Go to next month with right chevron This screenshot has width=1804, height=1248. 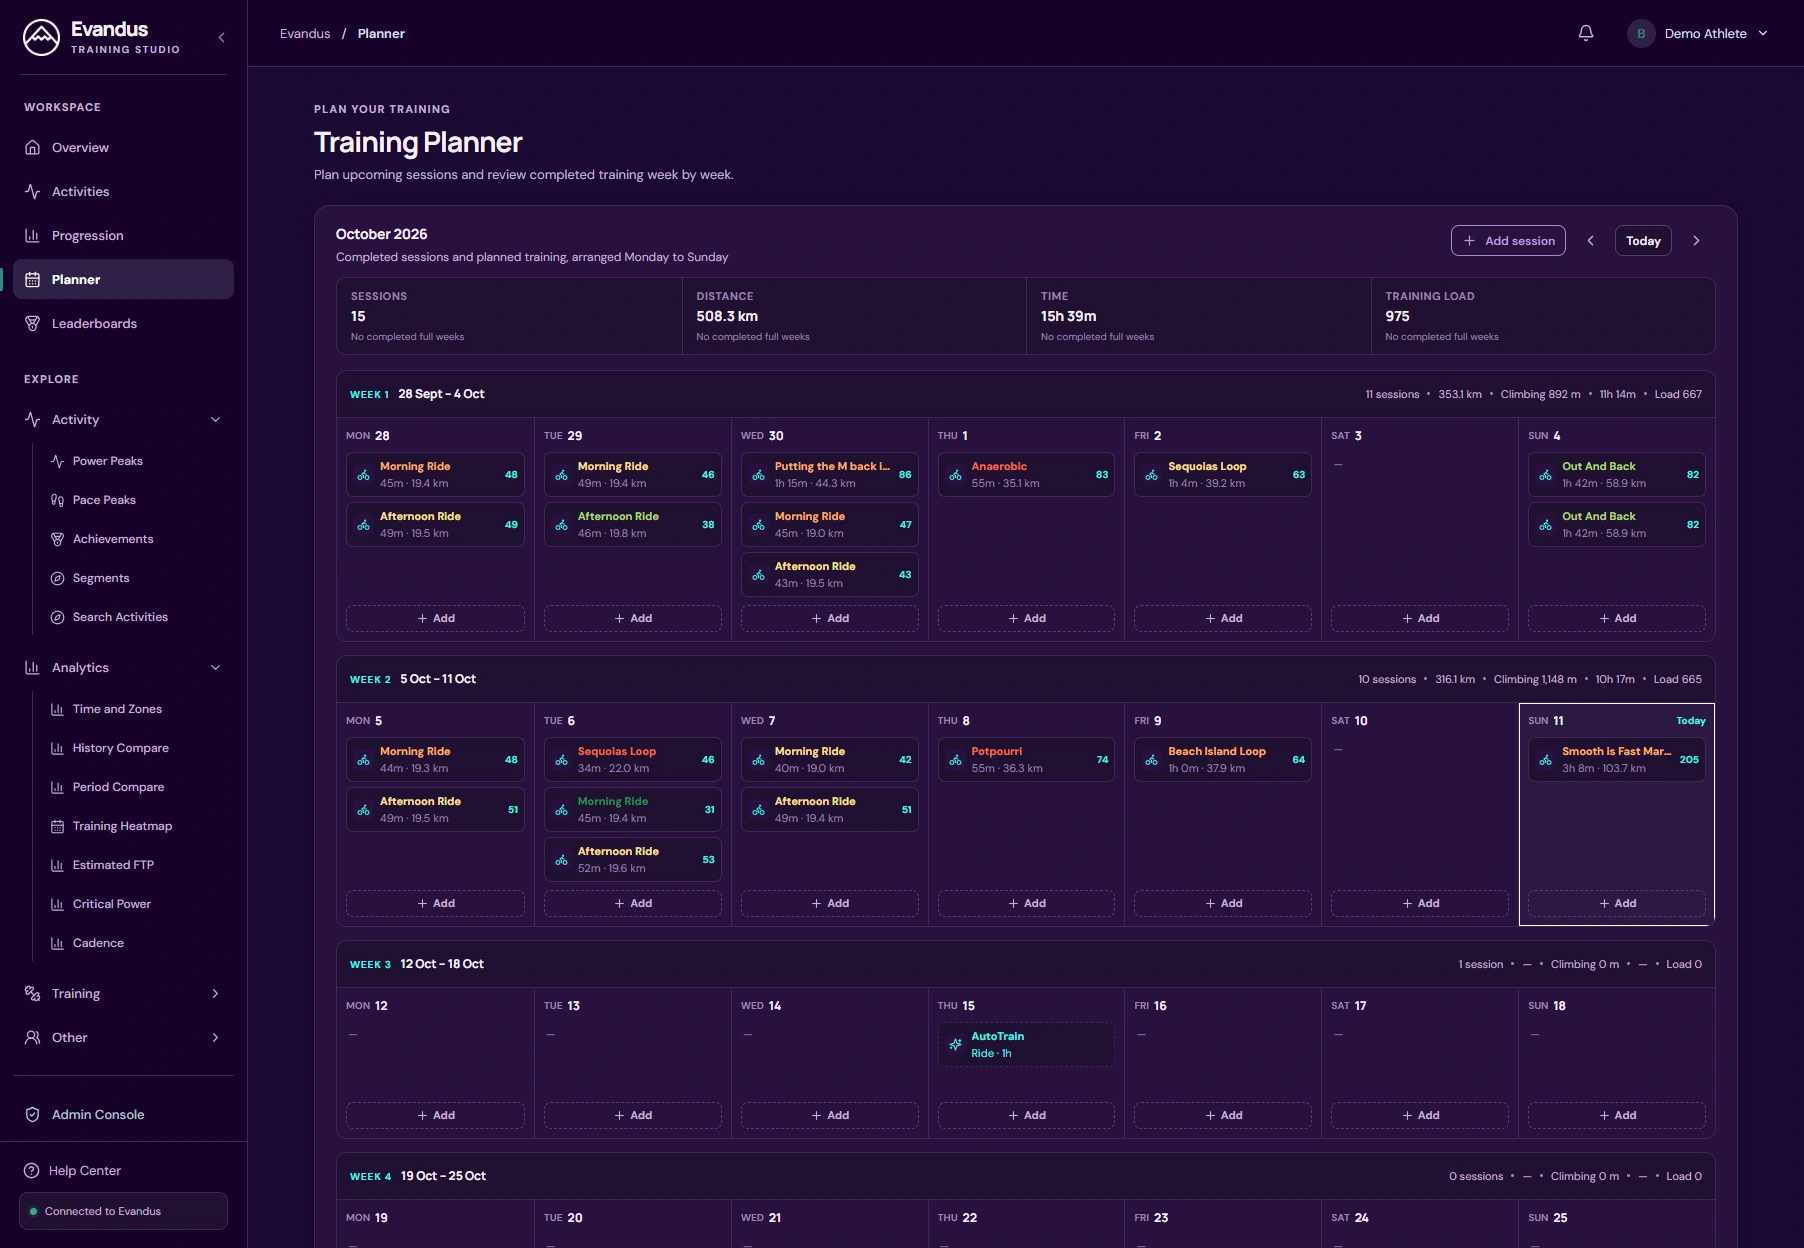(x=1696, y=240)
